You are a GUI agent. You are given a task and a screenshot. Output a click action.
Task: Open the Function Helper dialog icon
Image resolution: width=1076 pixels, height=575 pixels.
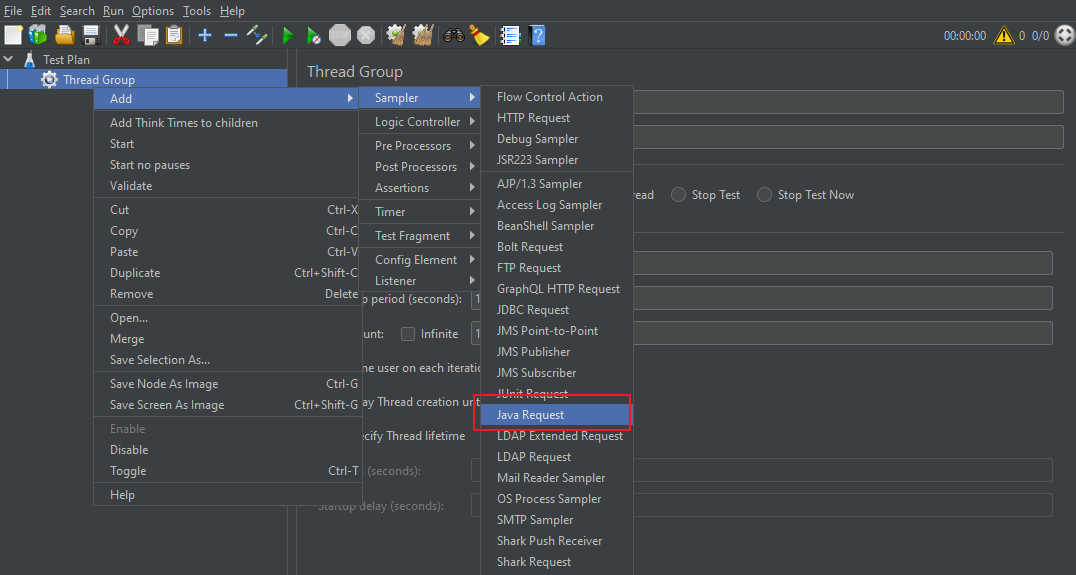click(510, 35)
